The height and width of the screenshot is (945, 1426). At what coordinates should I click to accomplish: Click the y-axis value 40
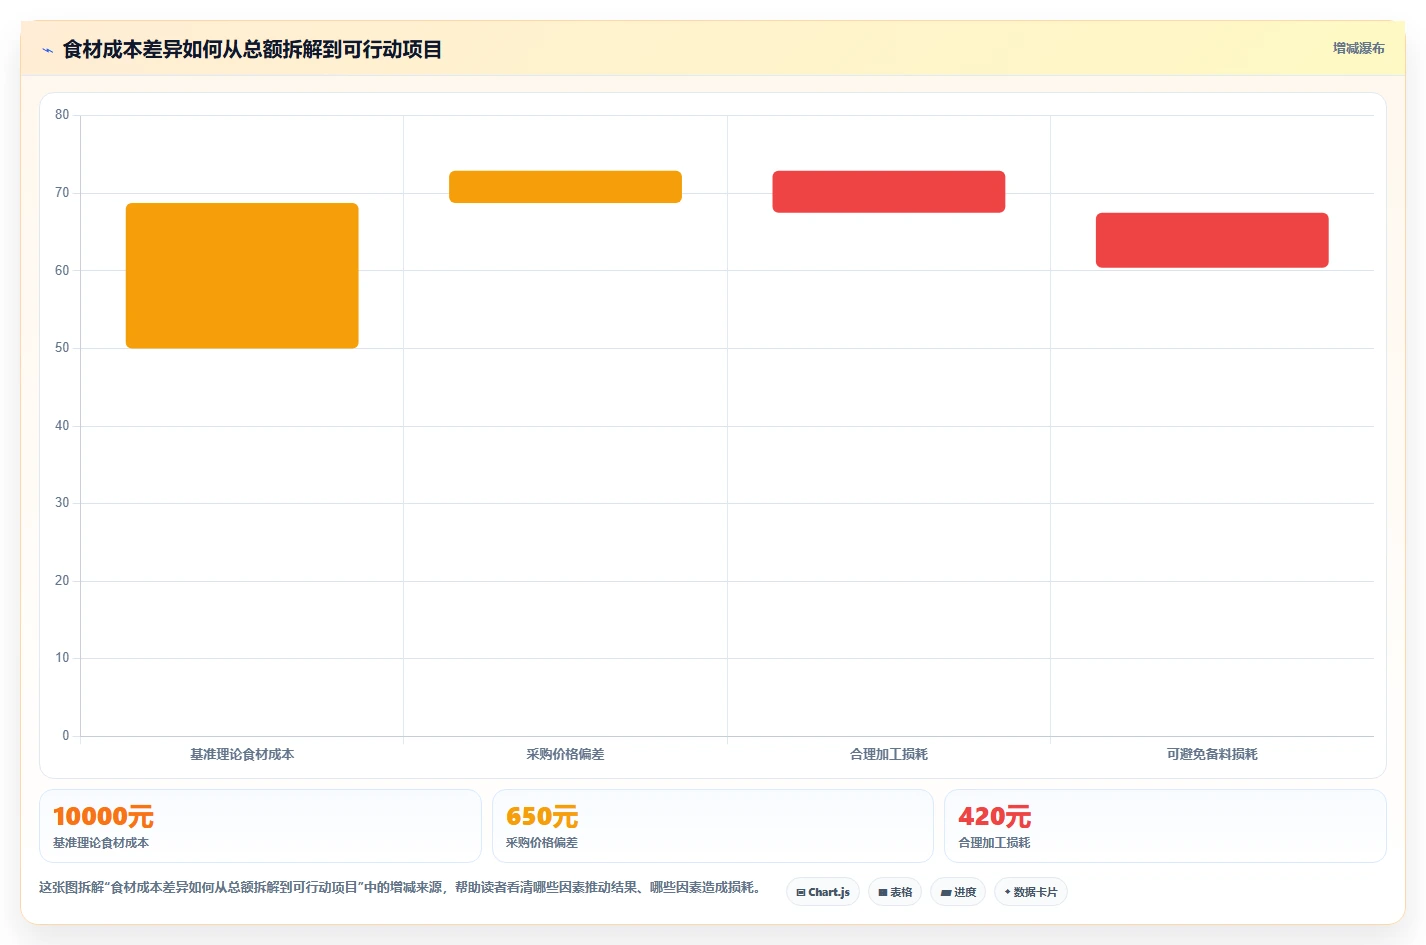coord(62,426)
